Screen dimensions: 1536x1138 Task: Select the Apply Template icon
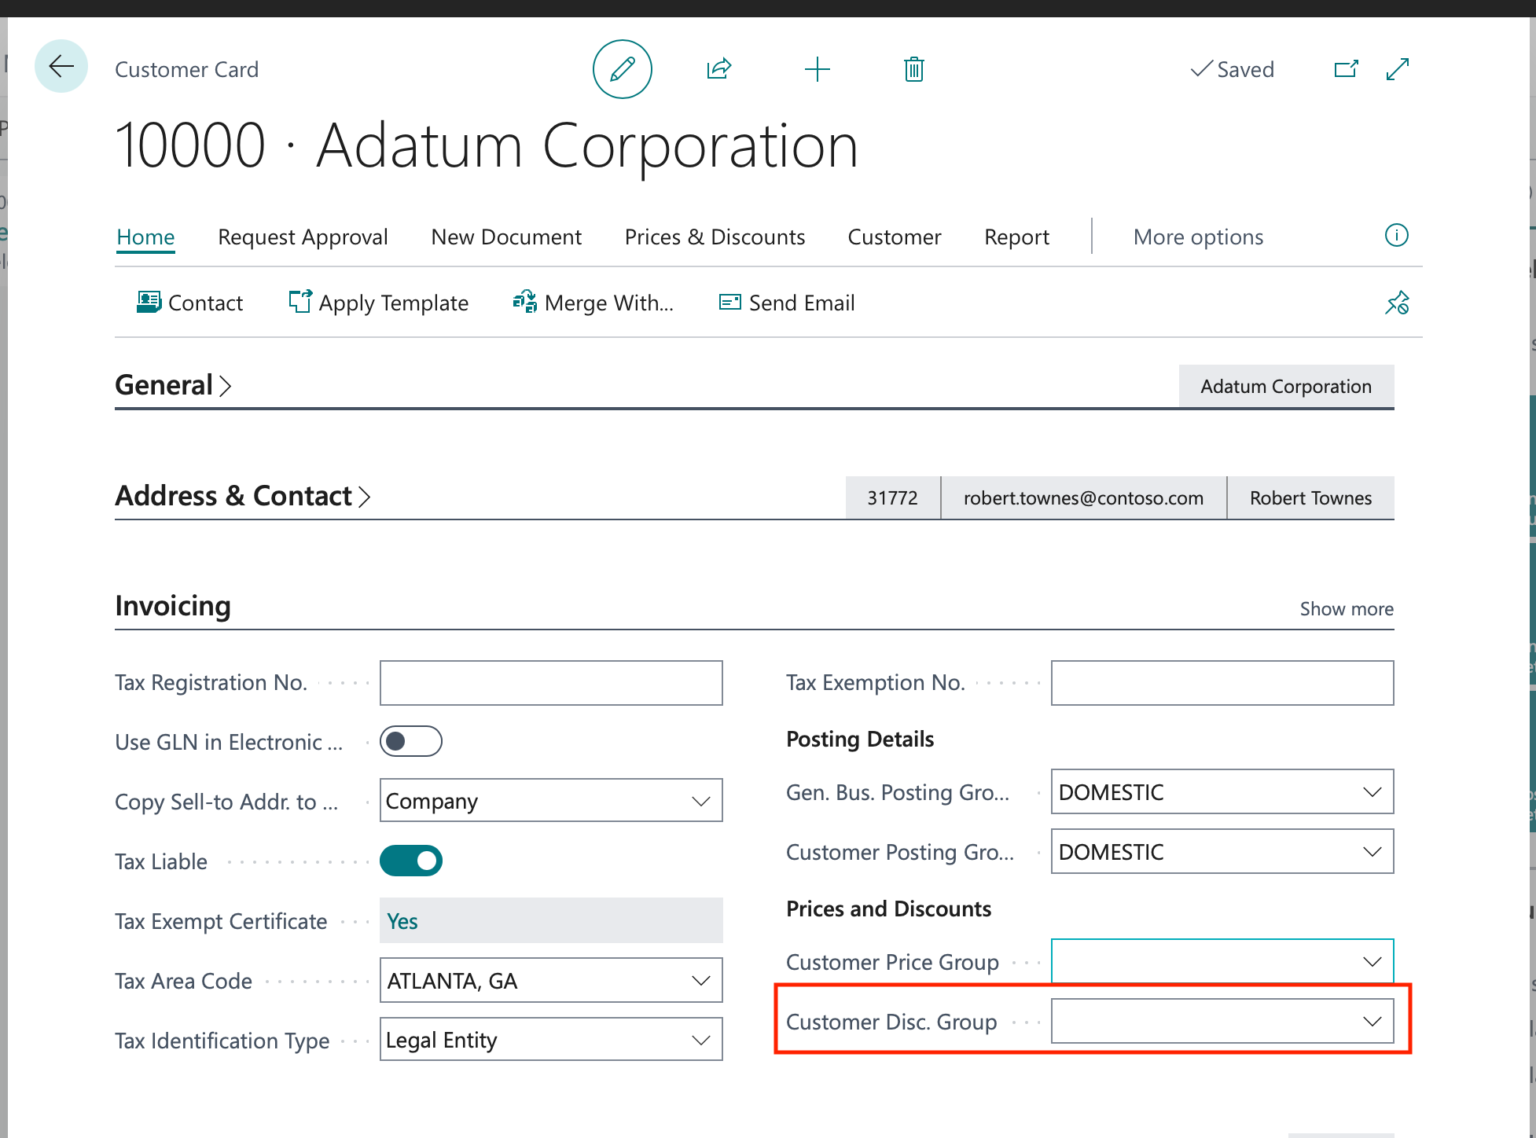[x=299, y=302]
